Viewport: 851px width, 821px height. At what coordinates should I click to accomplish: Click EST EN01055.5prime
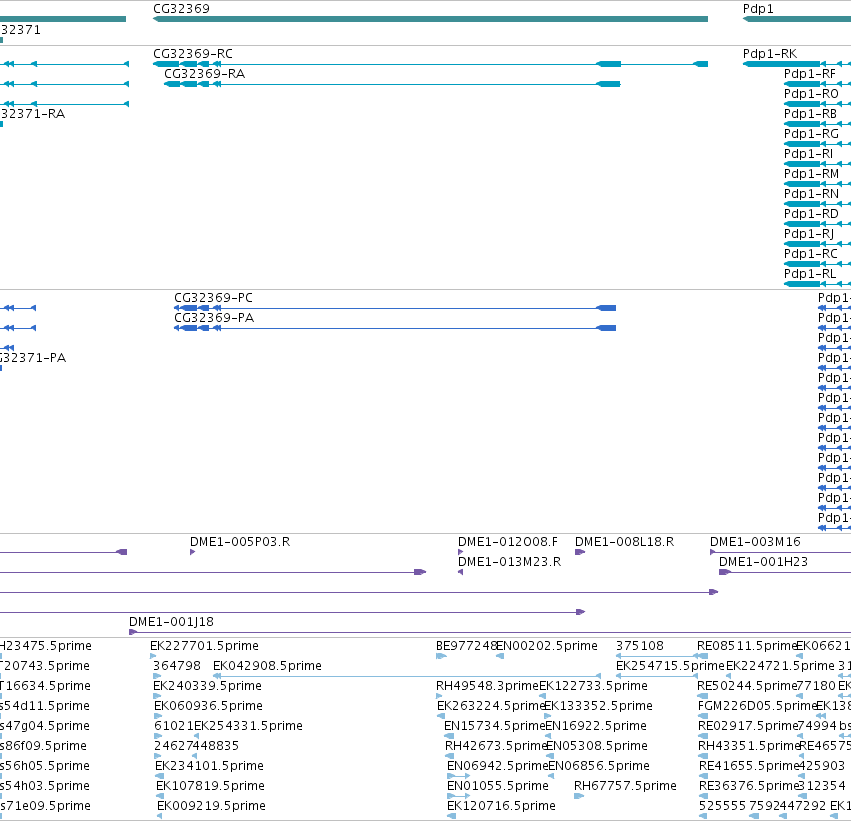[x=498, y=786]
